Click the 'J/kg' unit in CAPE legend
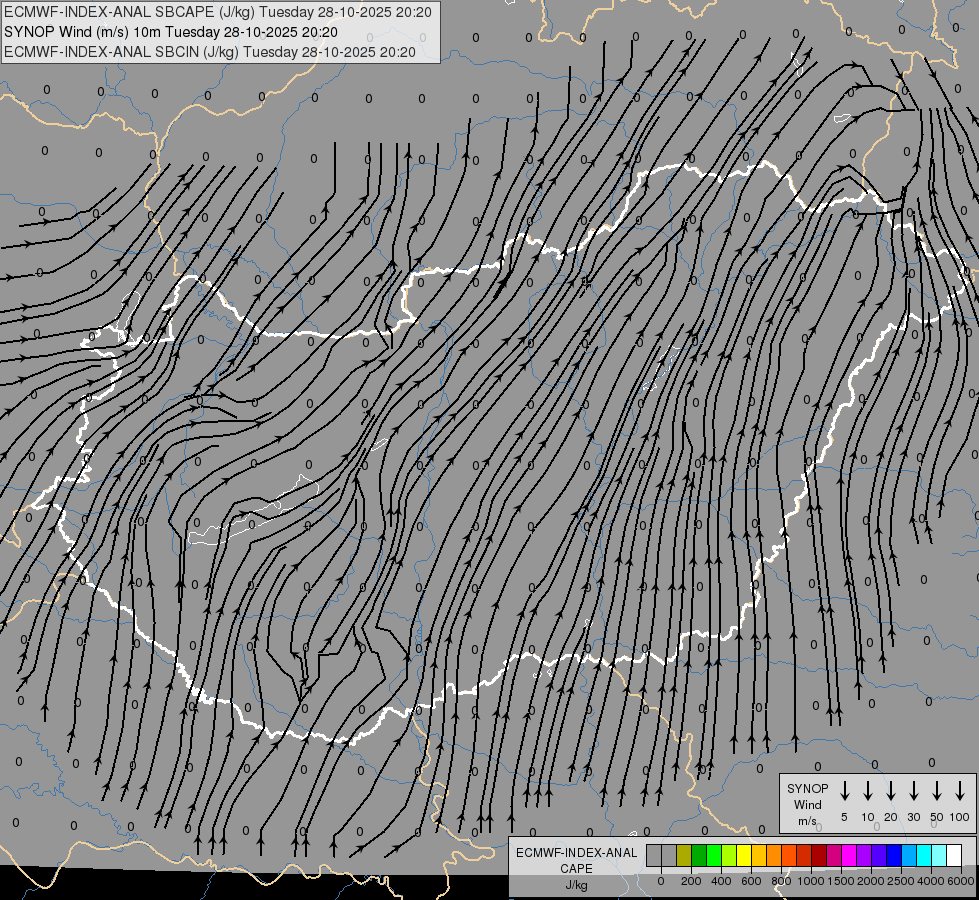Image resolution: width=979 pixels, height=900 pixels. coord(576,885)
